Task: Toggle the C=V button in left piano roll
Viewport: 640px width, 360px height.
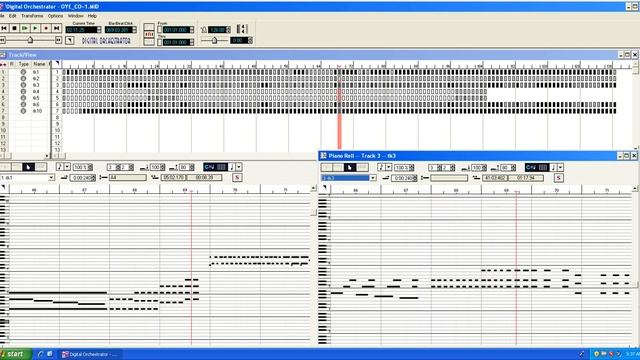Action: point(209,167)
